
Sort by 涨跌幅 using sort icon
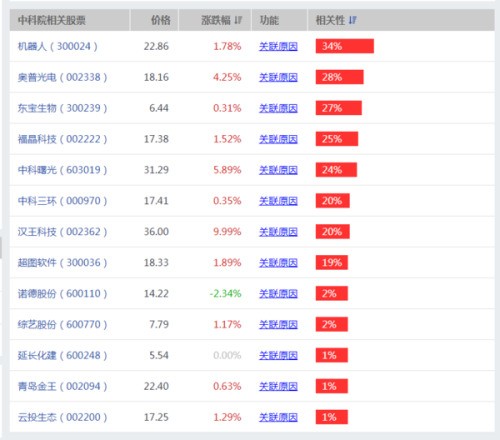click(238, 20)
